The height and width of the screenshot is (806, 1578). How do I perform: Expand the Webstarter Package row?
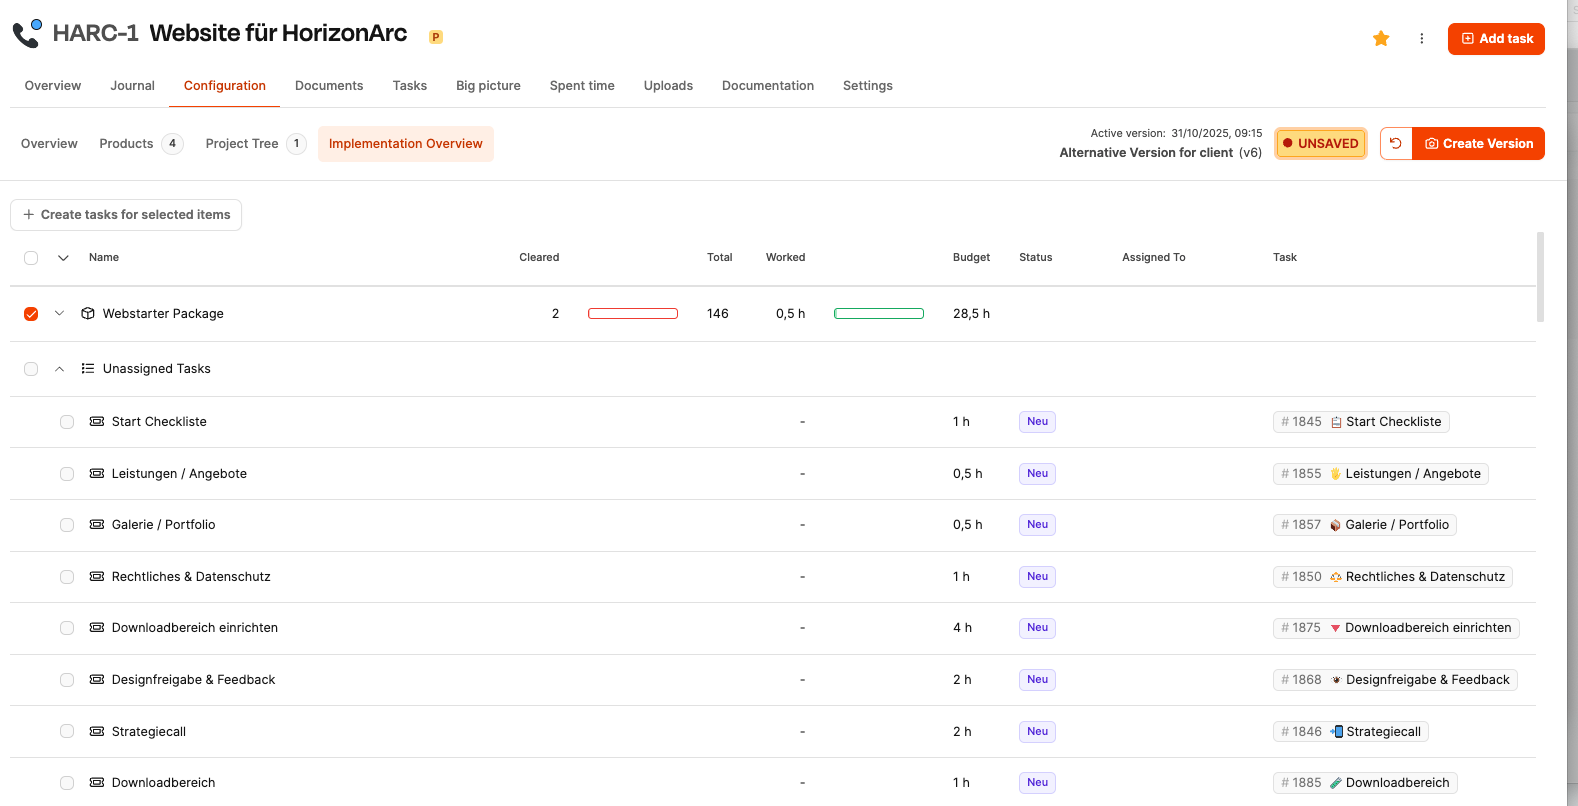tap(59, 314)
